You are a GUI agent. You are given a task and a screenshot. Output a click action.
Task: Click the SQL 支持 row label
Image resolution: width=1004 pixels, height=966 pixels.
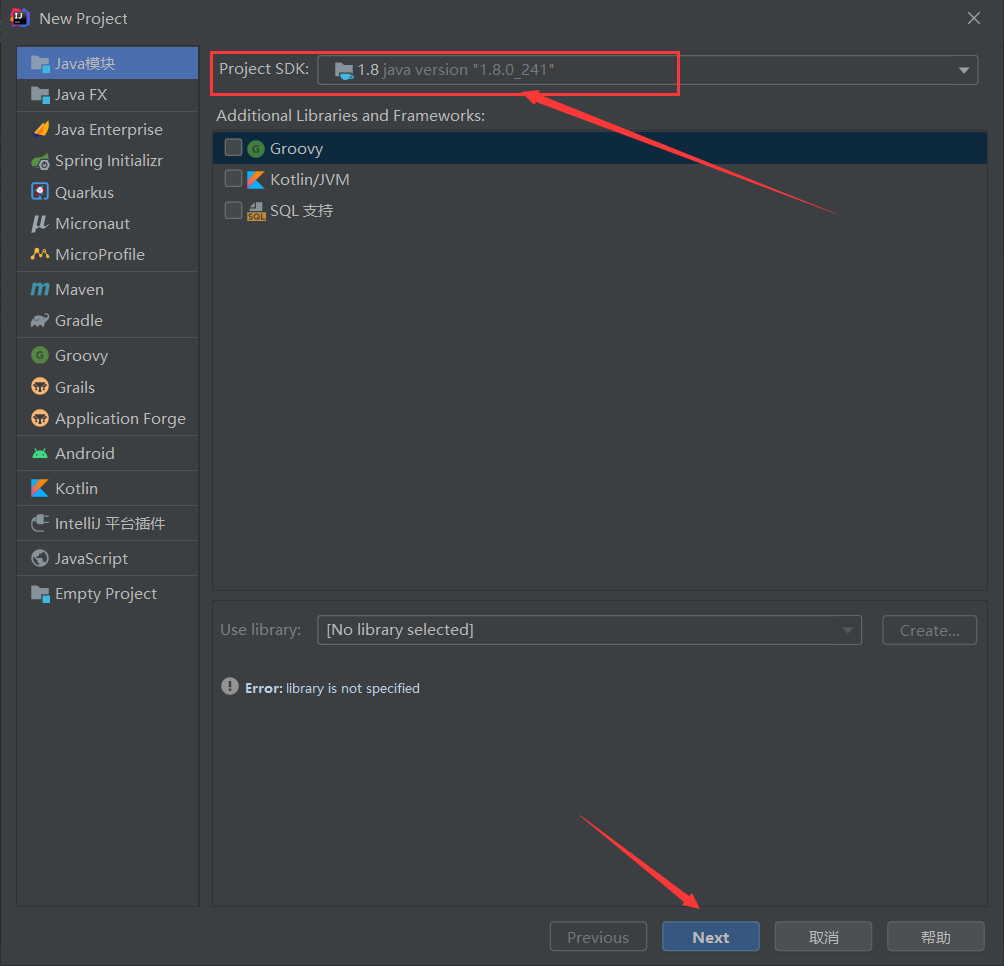pos(302,211)
